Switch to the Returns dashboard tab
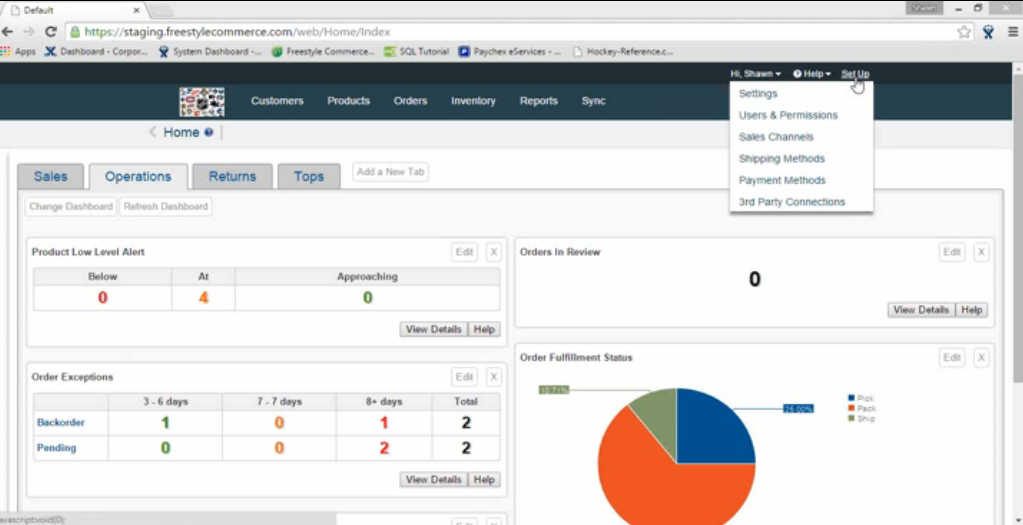Screen dimensions: 1023x525 point(232,177)
